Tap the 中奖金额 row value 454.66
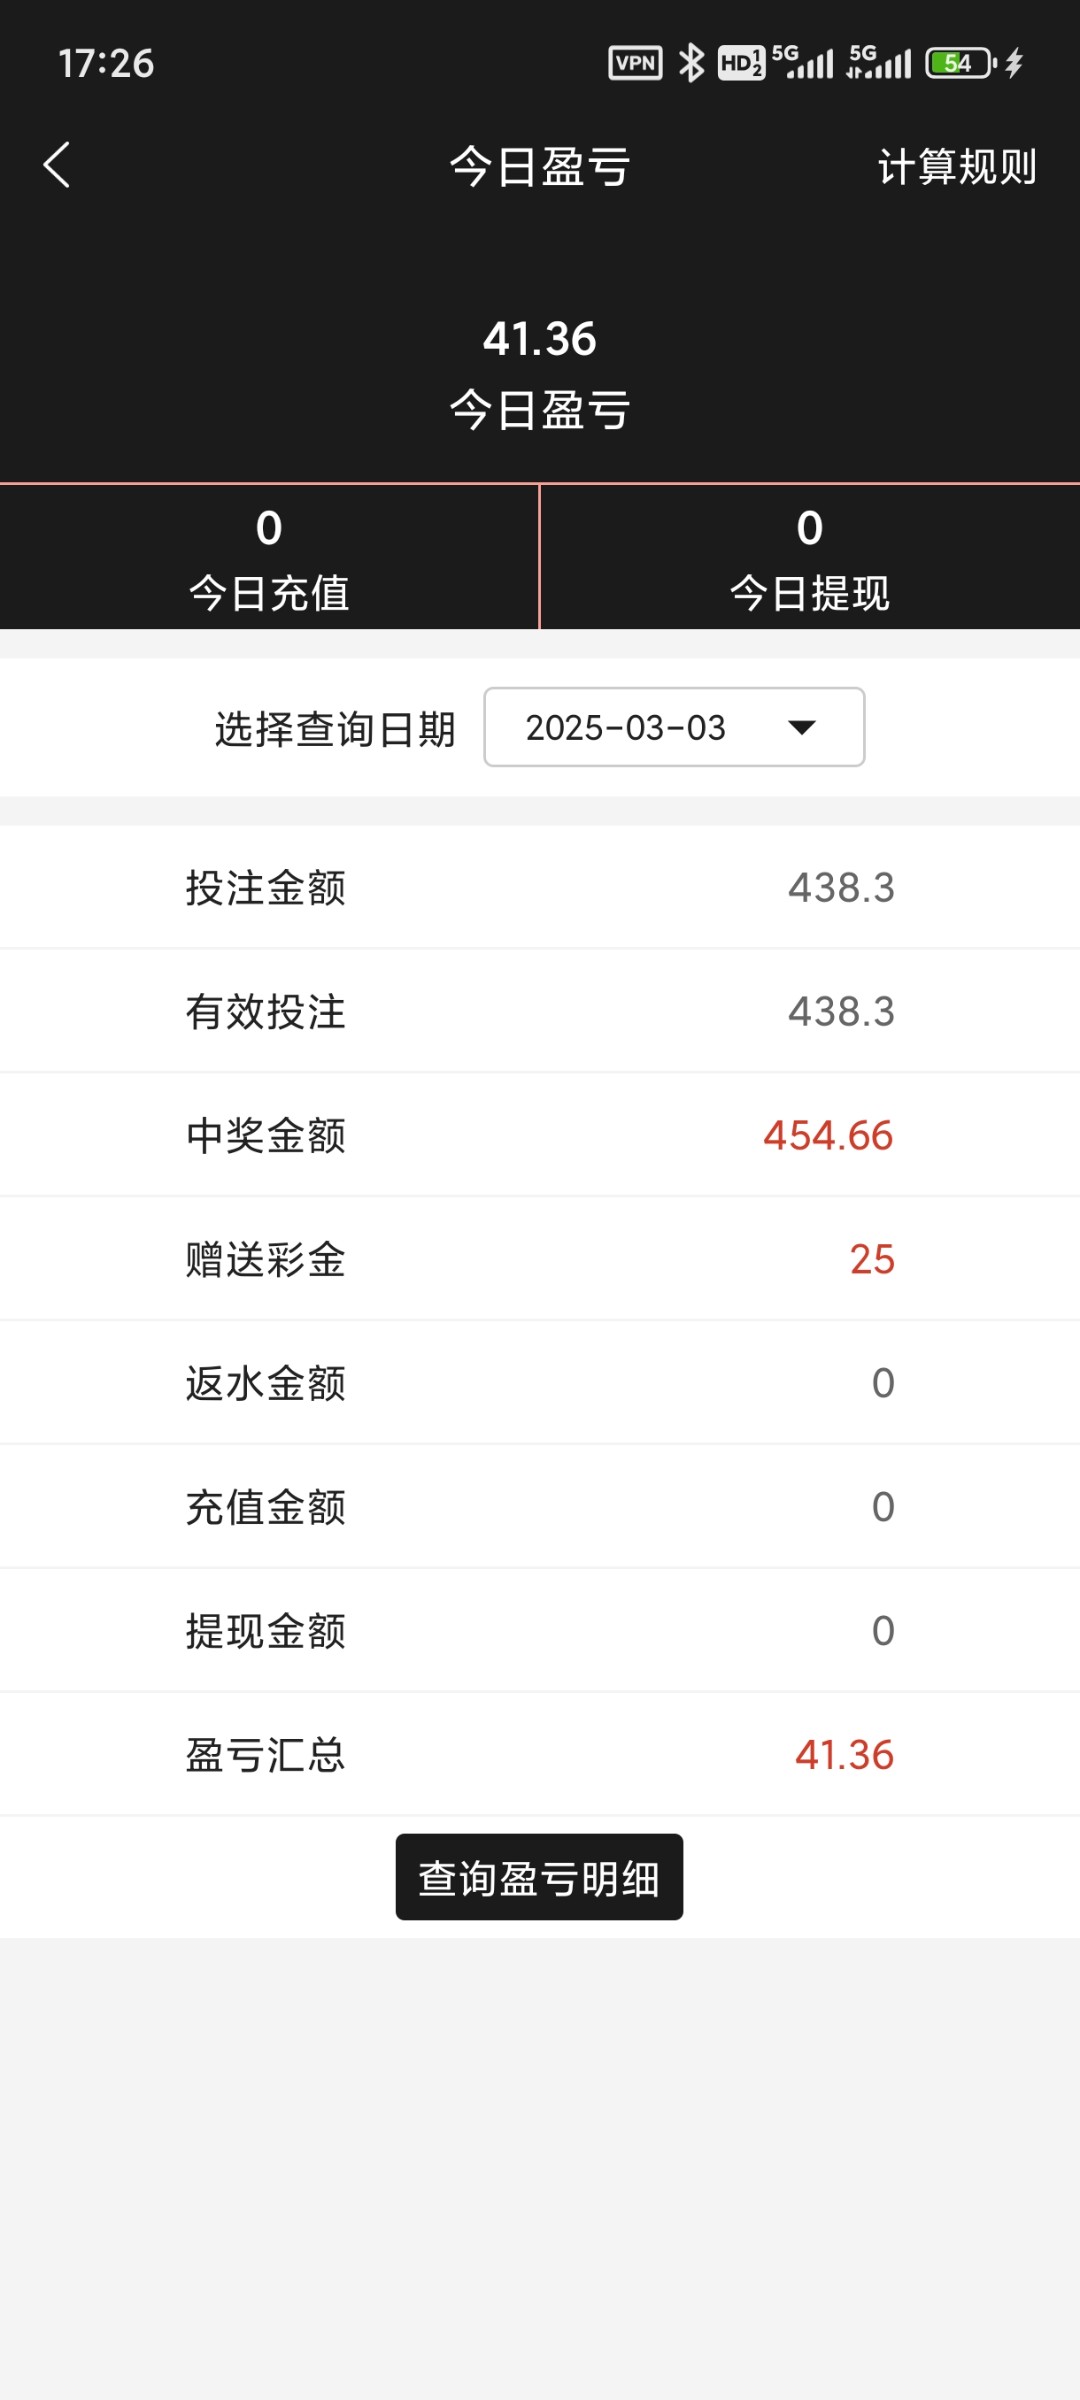Viewport: 1080px width, 2400px height. (x=828, y=1135)
